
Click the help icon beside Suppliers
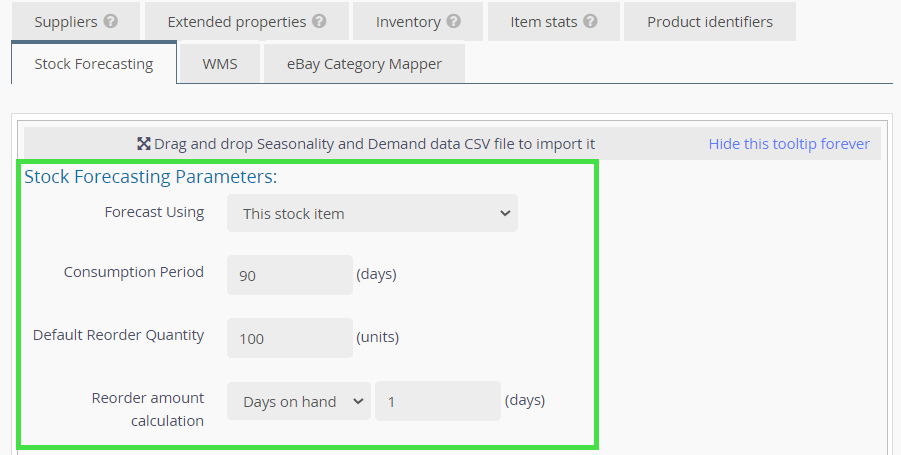110,21
